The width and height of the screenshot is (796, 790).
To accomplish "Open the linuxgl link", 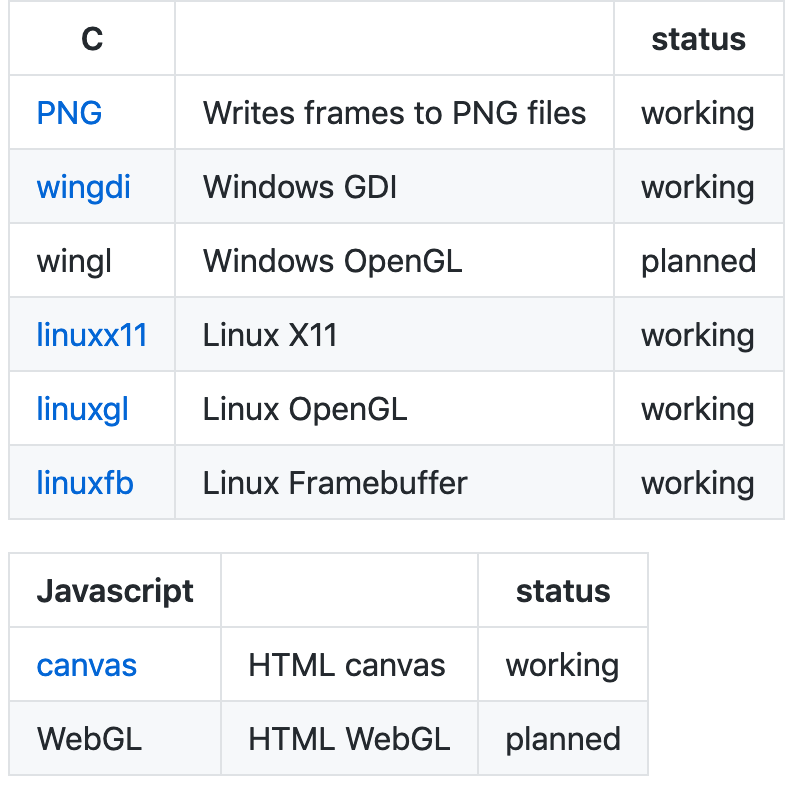I will pyautogui.click(x=82, y=409).
